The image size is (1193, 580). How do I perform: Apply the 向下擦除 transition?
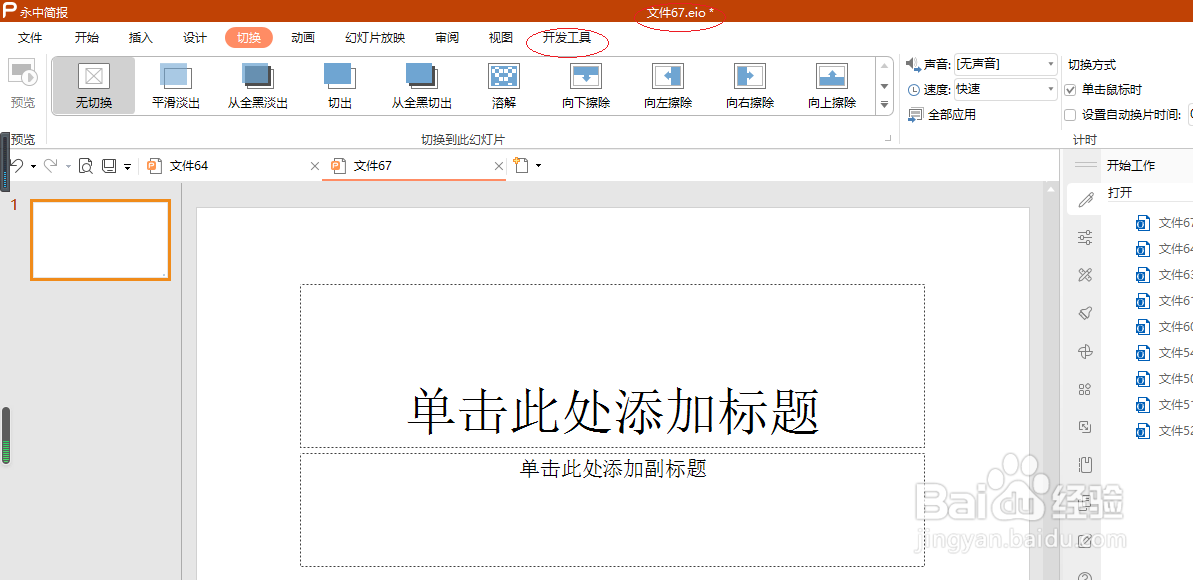[586, 86]
